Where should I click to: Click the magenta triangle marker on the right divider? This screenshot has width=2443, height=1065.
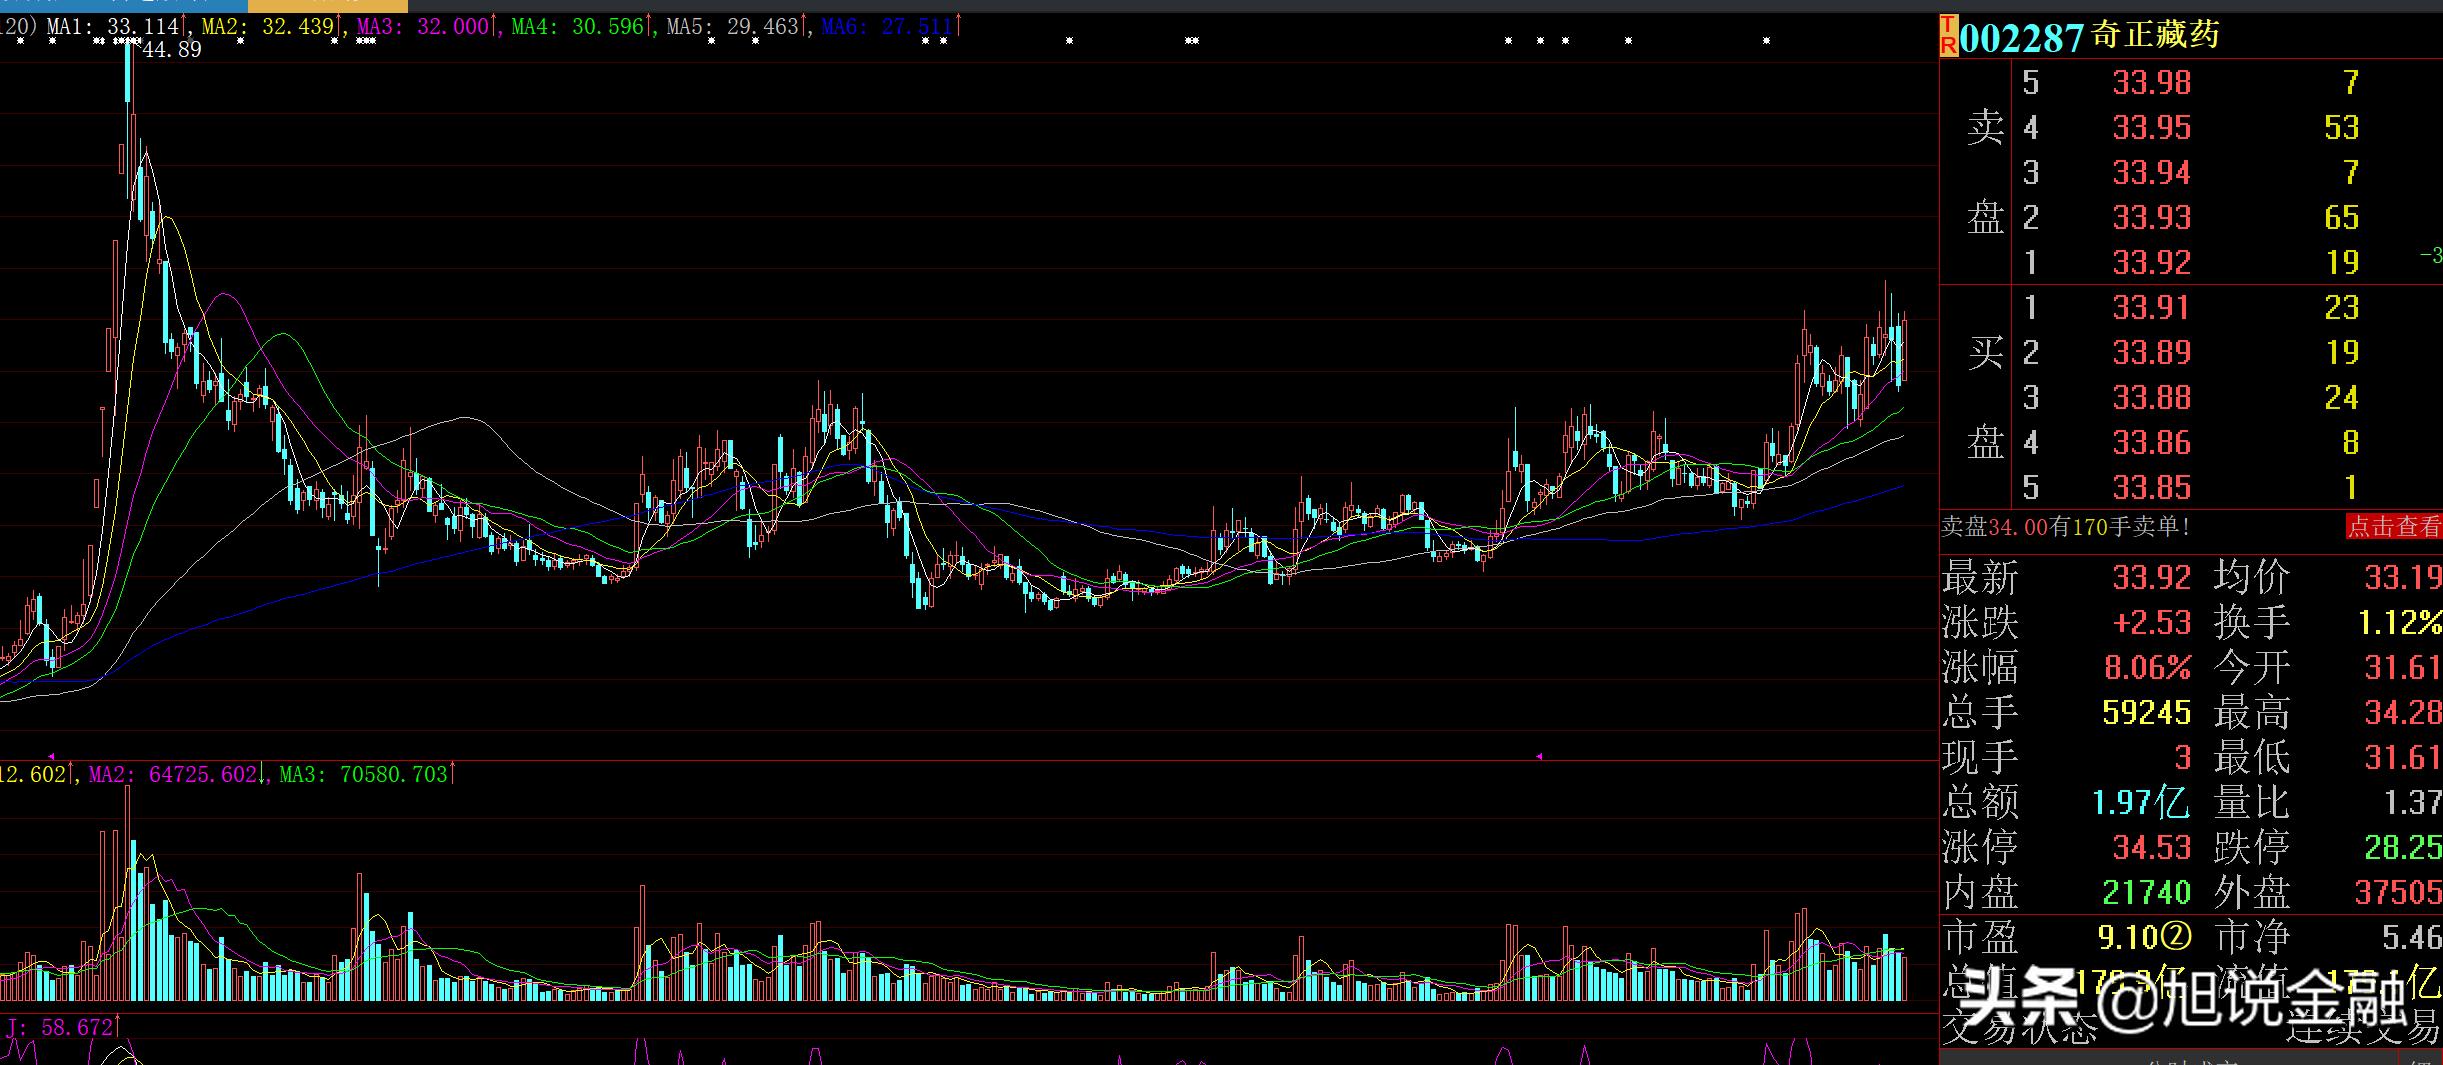click(1539, 756)
